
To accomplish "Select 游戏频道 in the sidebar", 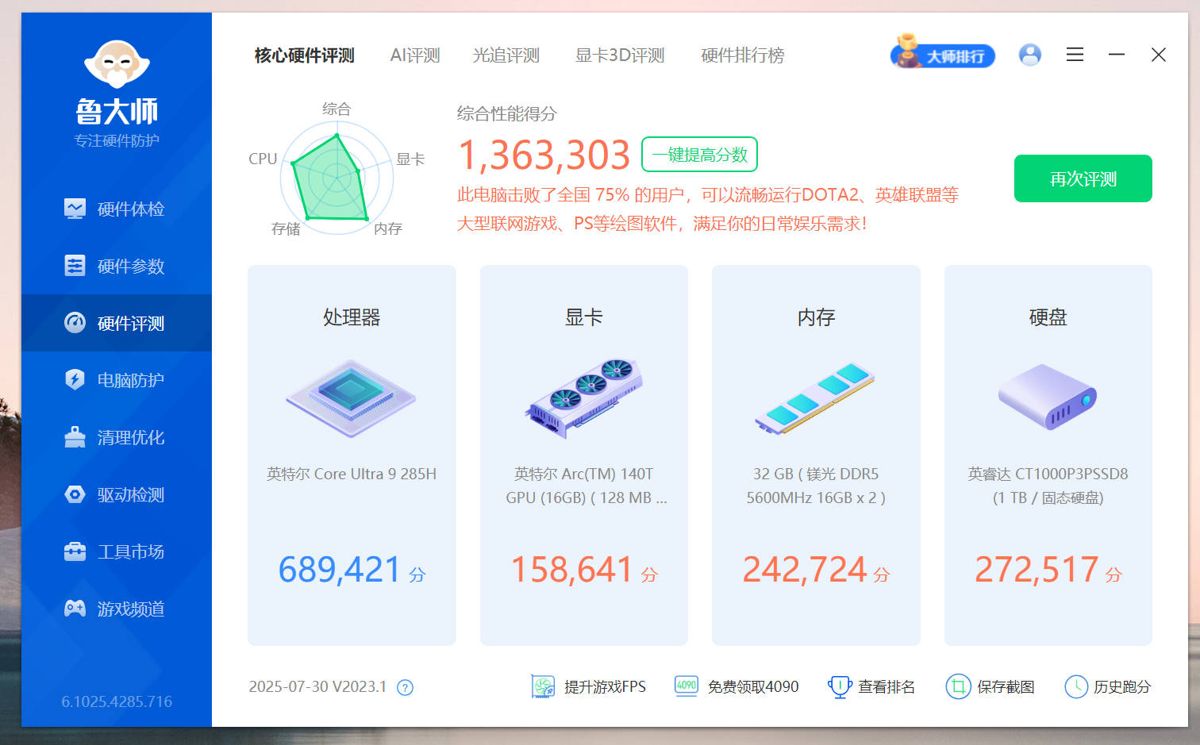I will (x=116, y=609).
